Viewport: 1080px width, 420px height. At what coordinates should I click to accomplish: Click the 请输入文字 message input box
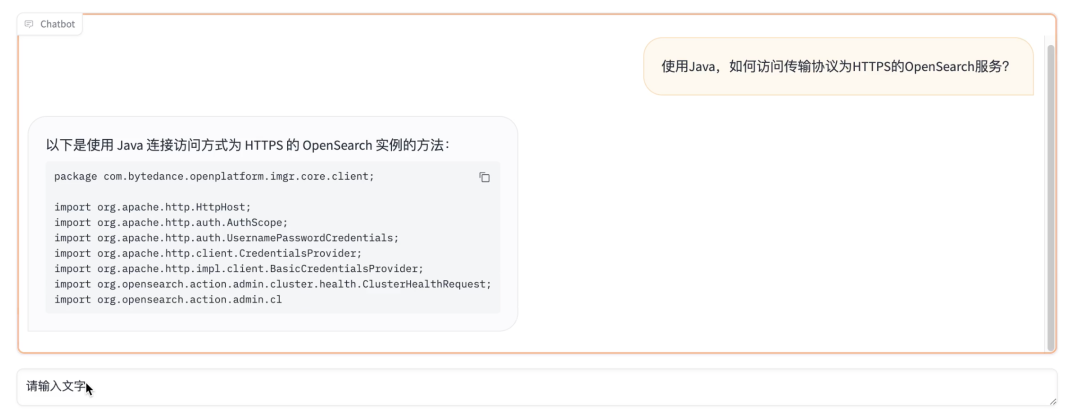[536, 387]
